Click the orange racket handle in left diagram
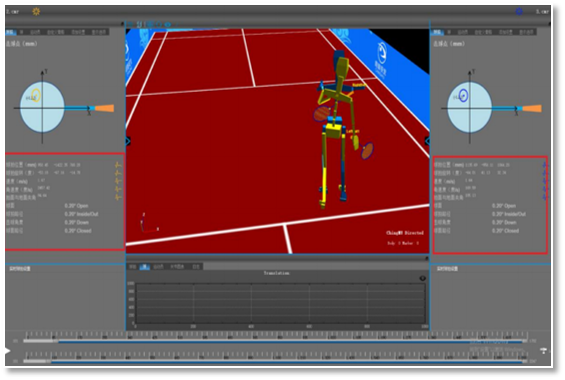 (x=104, y=108)
